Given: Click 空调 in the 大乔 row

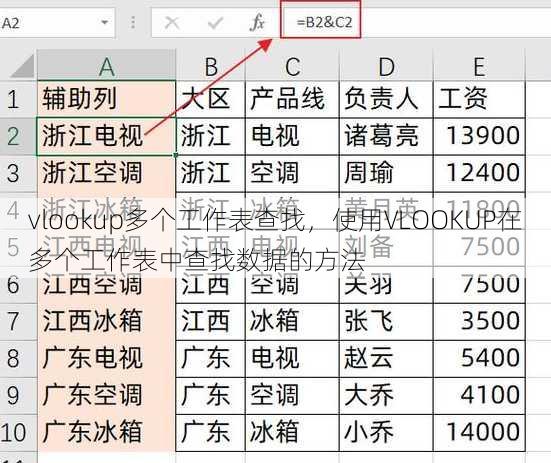Looking at the screenshot, I should (292, 396).
